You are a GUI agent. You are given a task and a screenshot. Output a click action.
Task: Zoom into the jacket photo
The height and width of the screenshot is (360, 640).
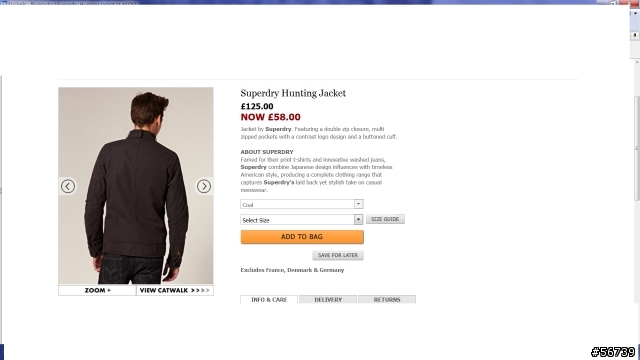coord(97,290)
